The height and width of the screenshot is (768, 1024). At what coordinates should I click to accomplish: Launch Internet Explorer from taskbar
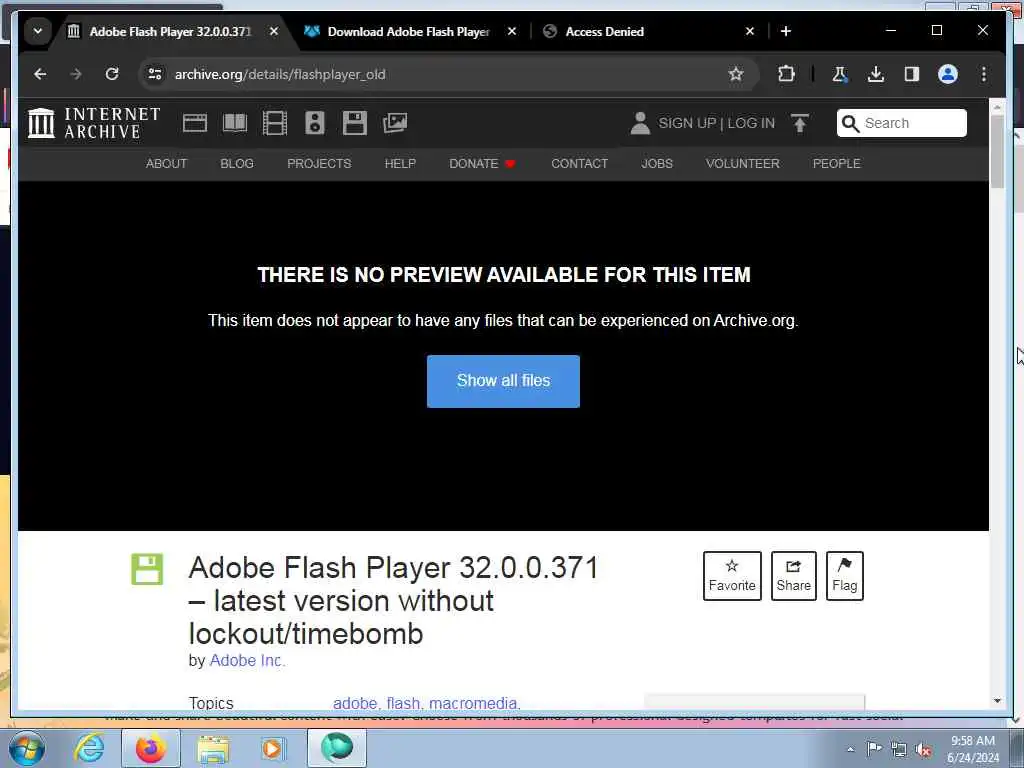[89, 748]
